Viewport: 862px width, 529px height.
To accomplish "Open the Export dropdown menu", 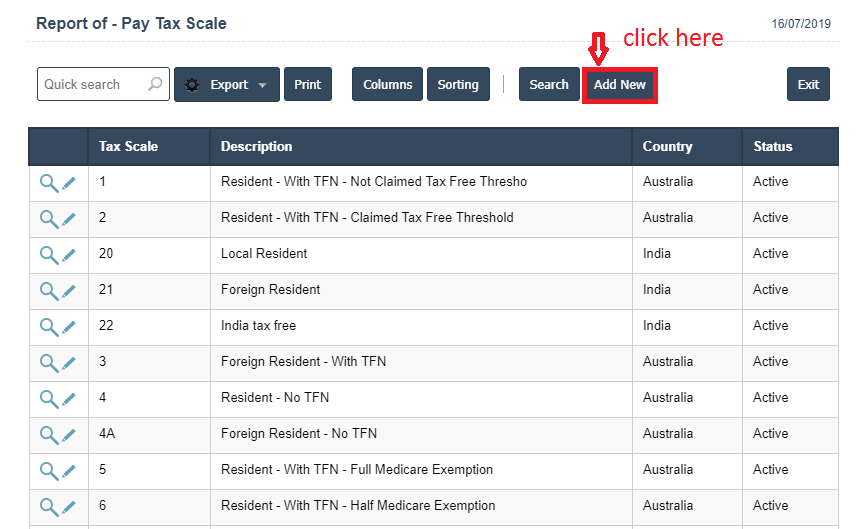I will tap(226, 85).
